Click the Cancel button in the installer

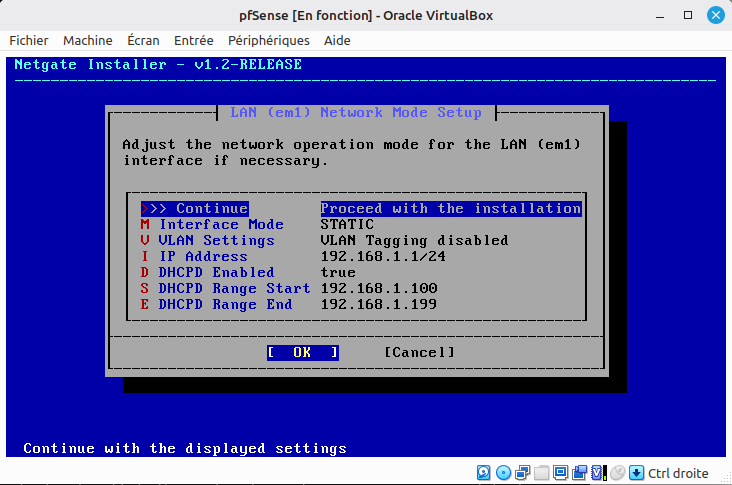(419, 352)
